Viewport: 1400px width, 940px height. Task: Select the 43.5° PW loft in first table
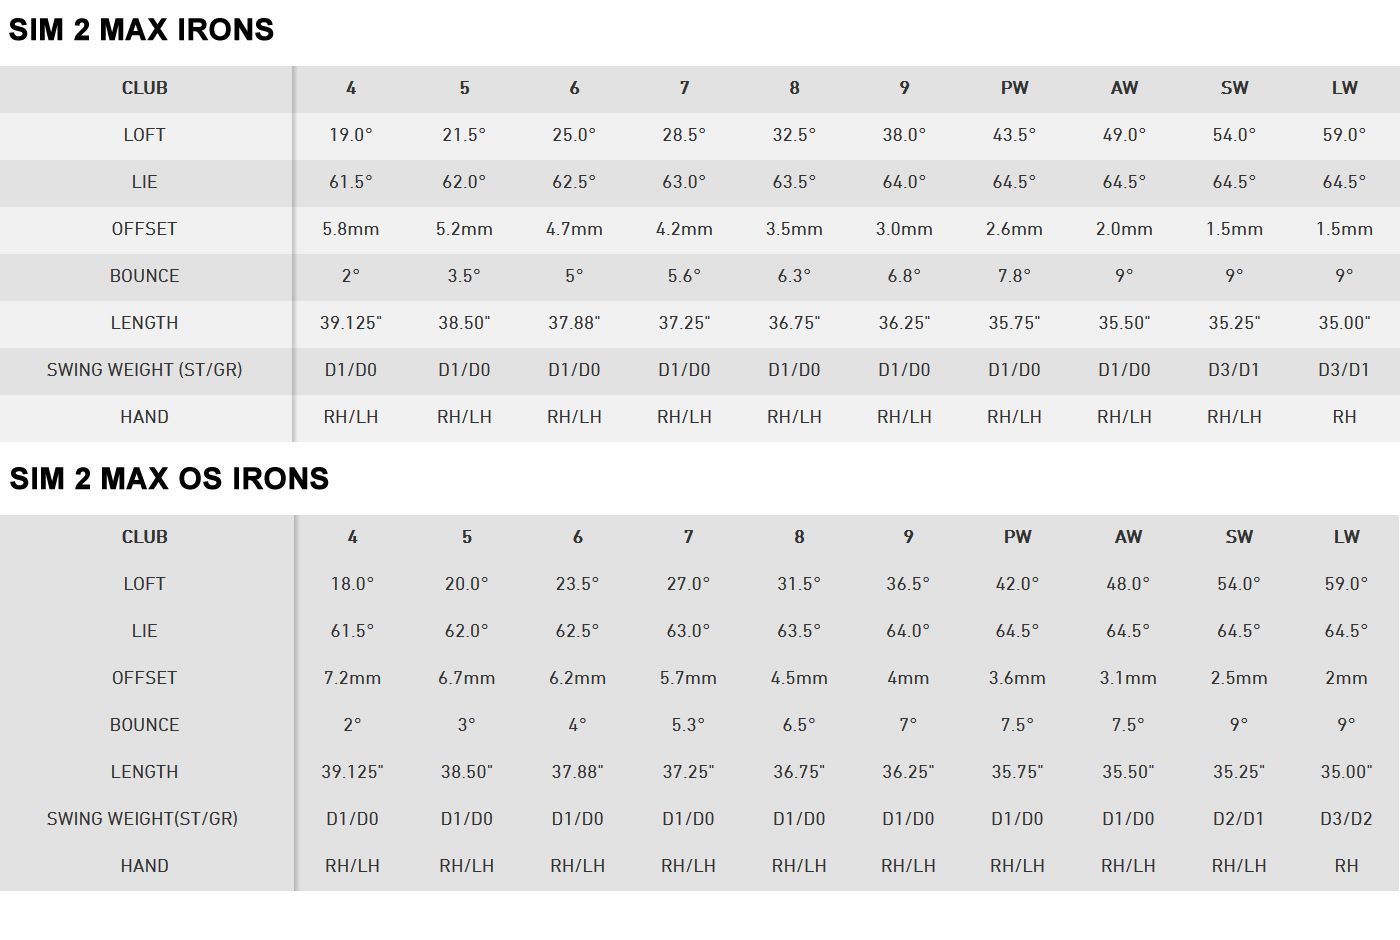pyautogui.click(x=1014, y=135)
